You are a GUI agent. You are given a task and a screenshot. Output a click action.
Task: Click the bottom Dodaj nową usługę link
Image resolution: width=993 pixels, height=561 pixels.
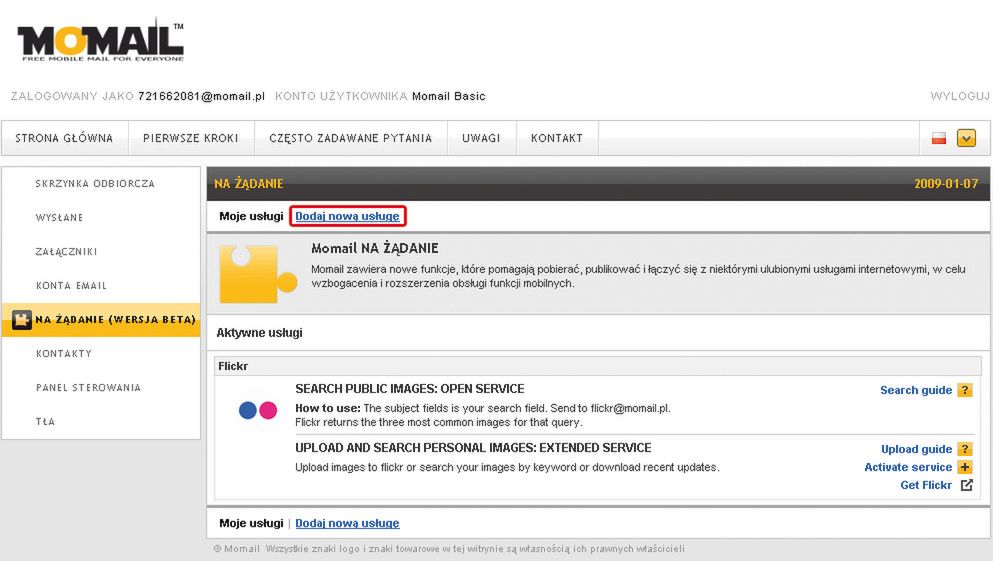pyautogui.click(x=347, y=523)
